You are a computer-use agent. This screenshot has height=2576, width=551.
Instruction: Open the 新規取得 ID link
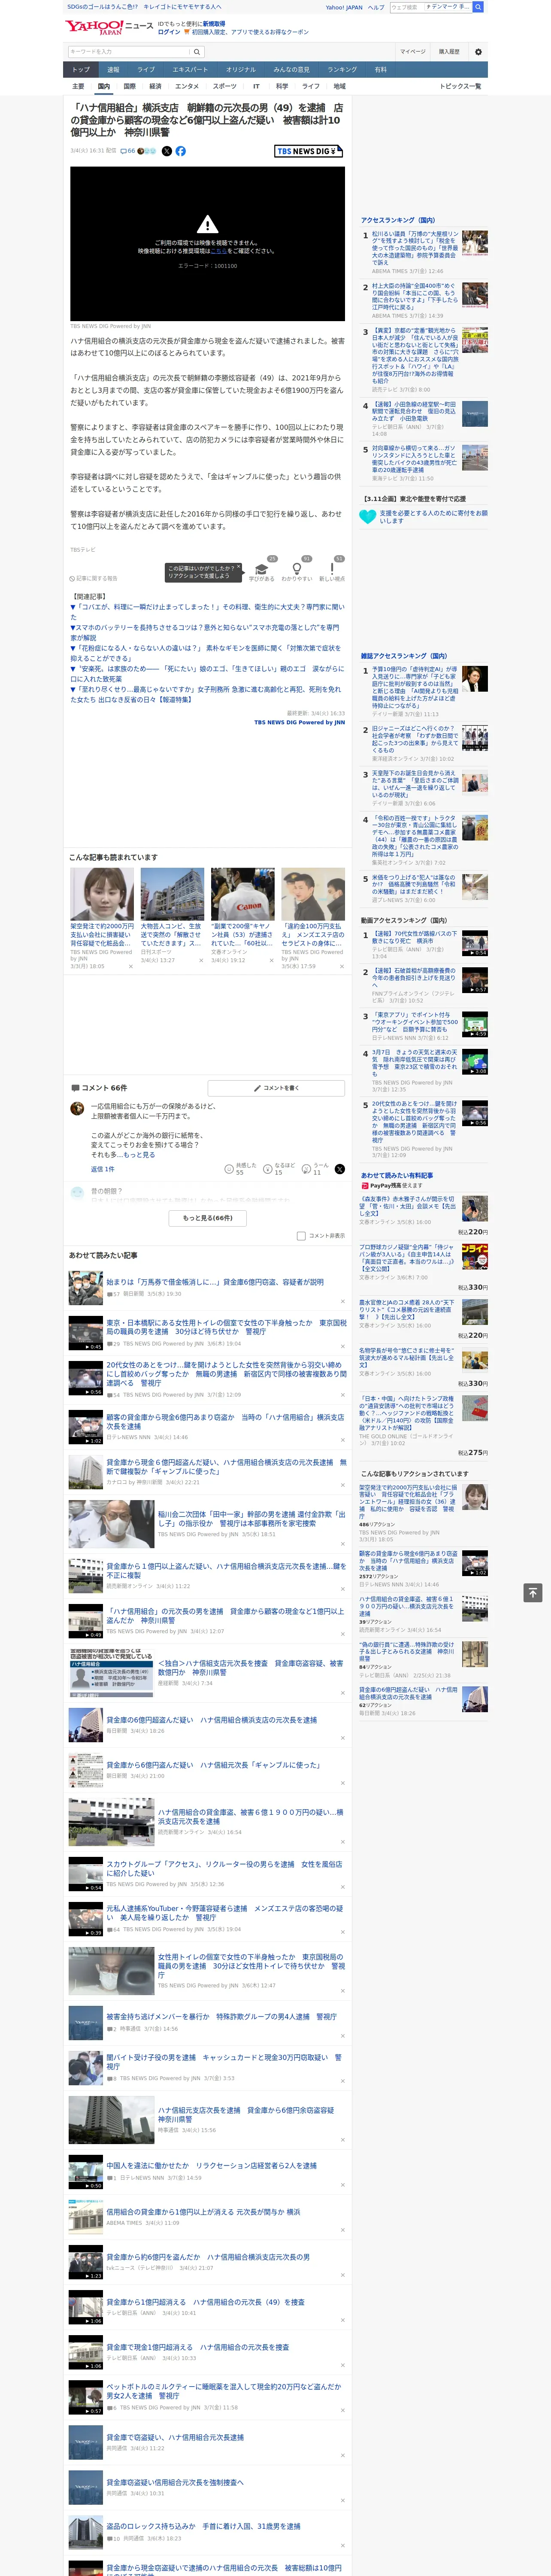tap(214, 23)
